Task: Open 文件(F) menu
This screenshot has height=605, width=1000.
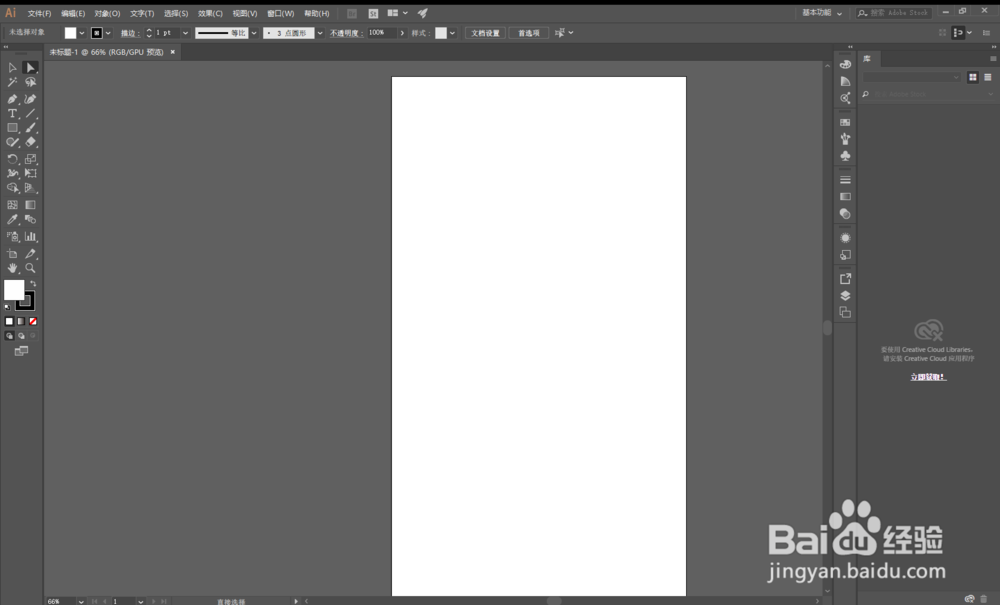Action: (40, 13)
